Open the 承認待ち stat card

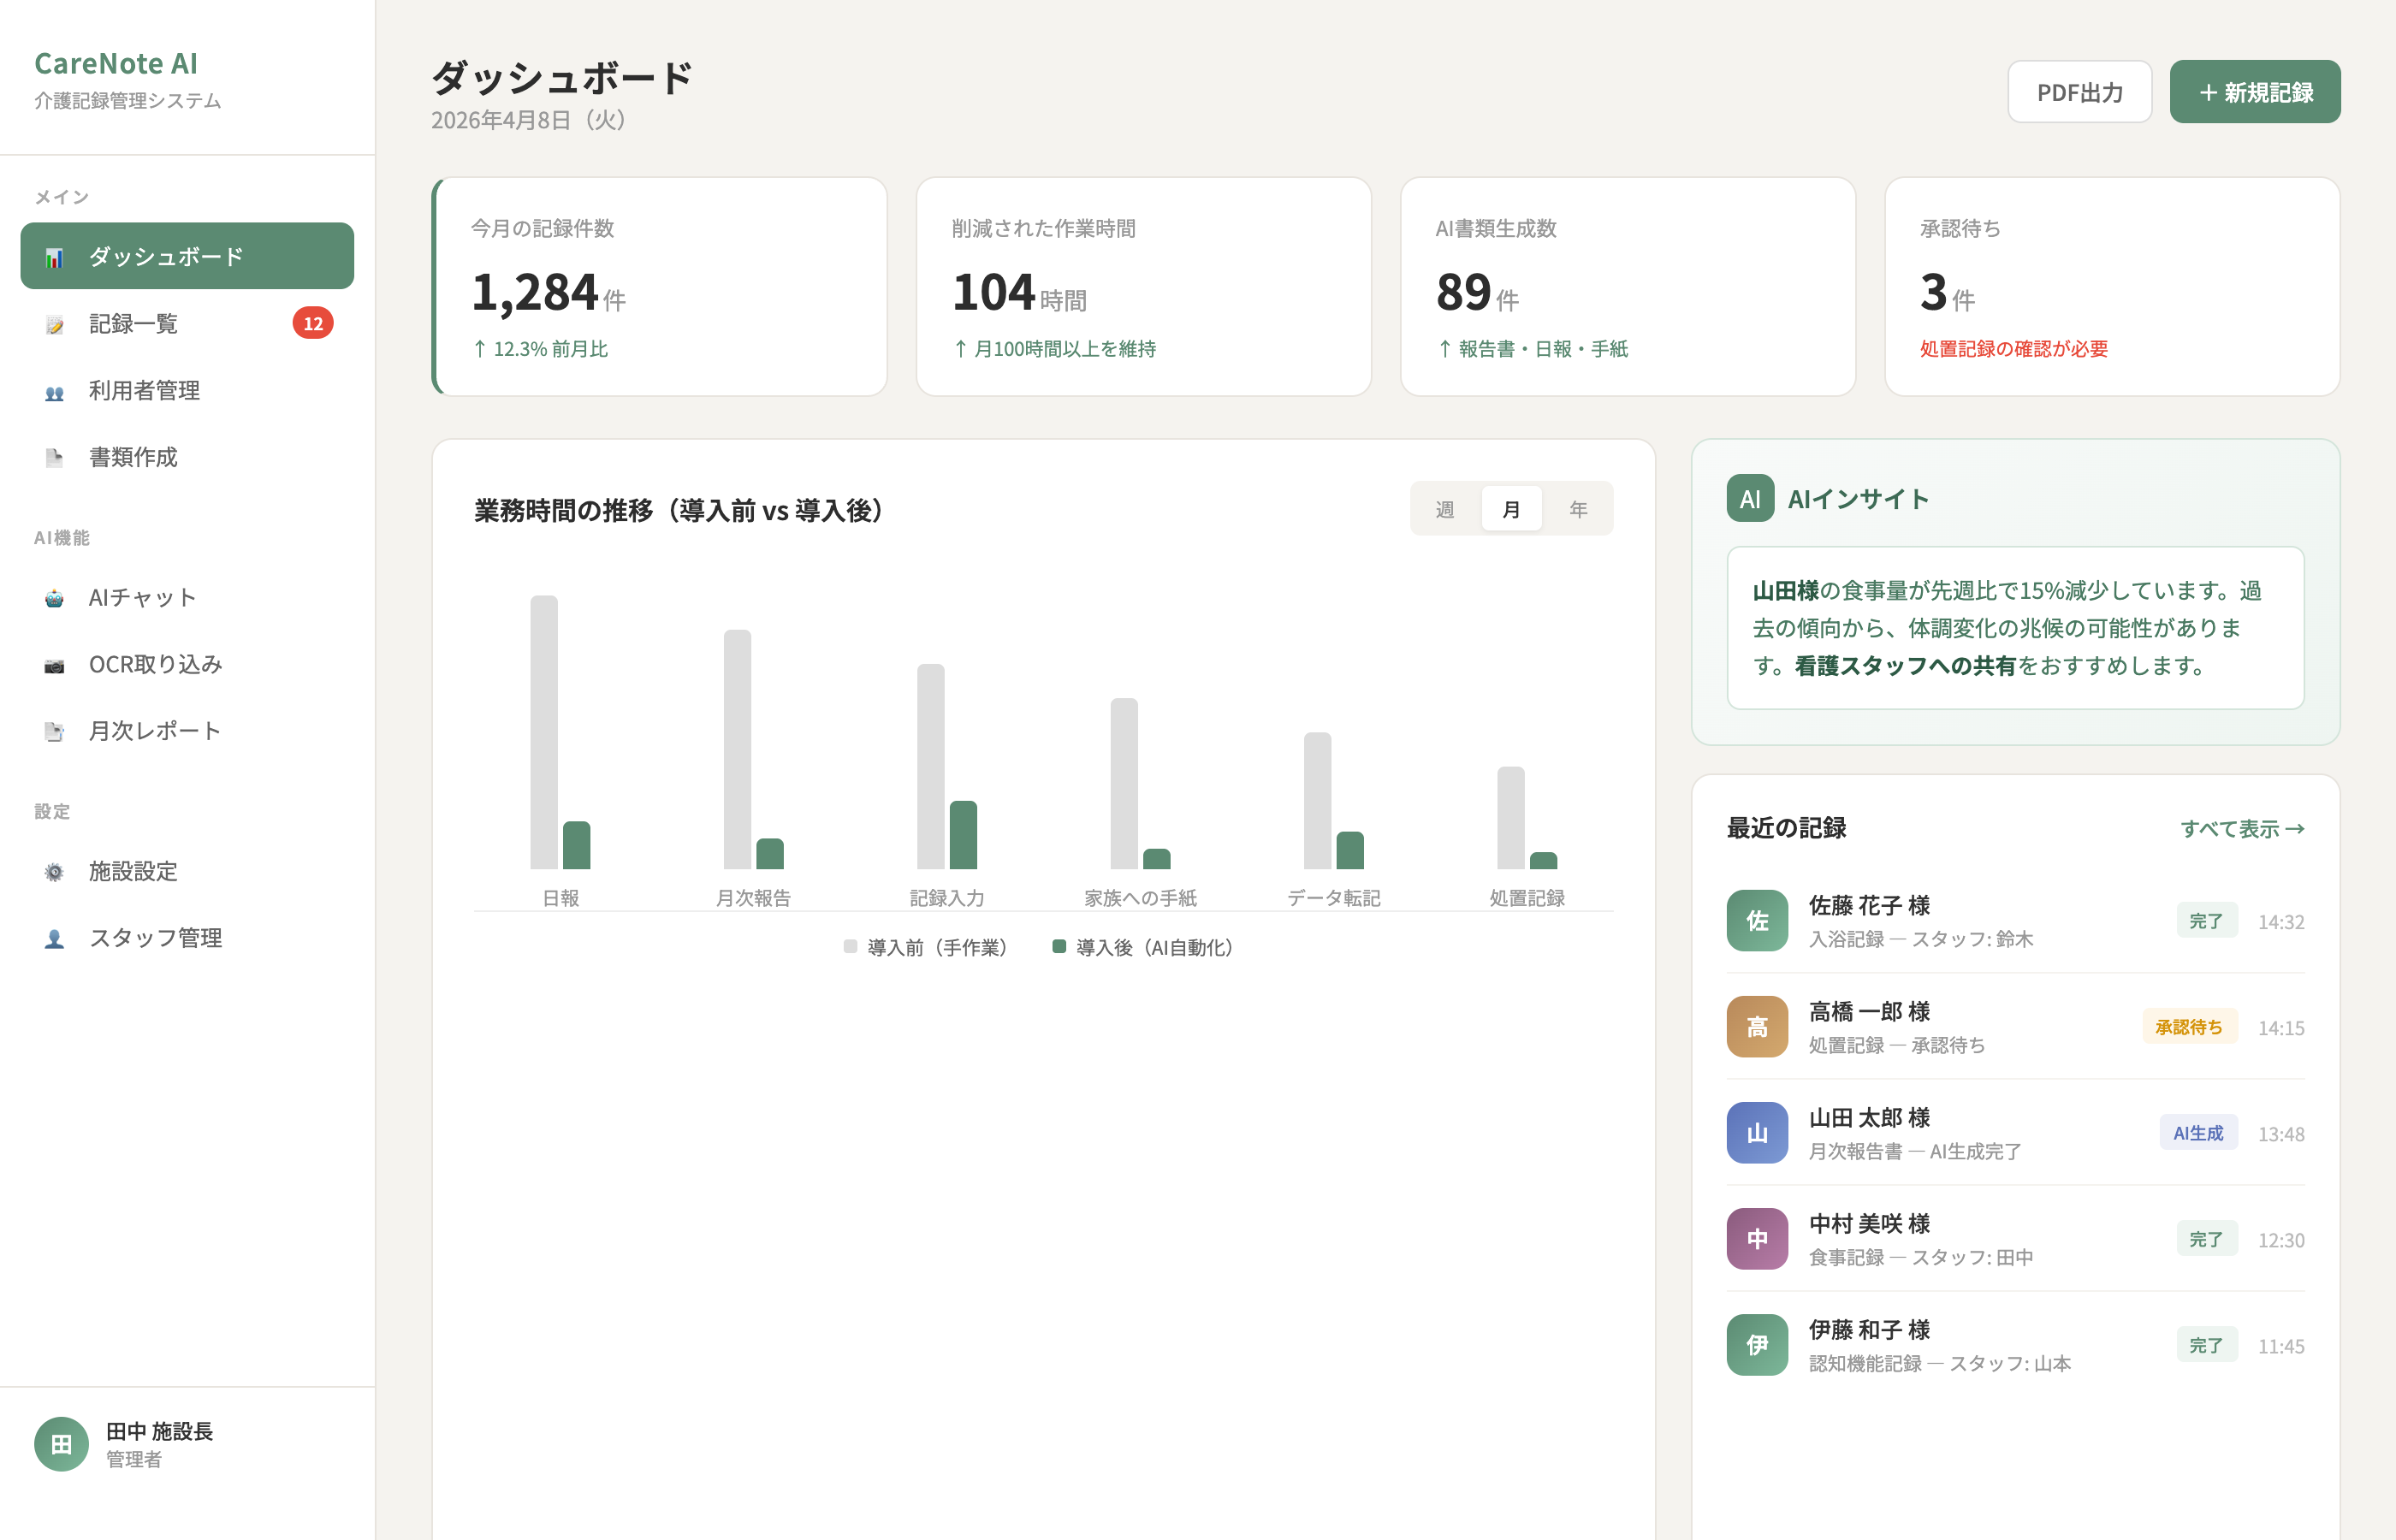2111,287
